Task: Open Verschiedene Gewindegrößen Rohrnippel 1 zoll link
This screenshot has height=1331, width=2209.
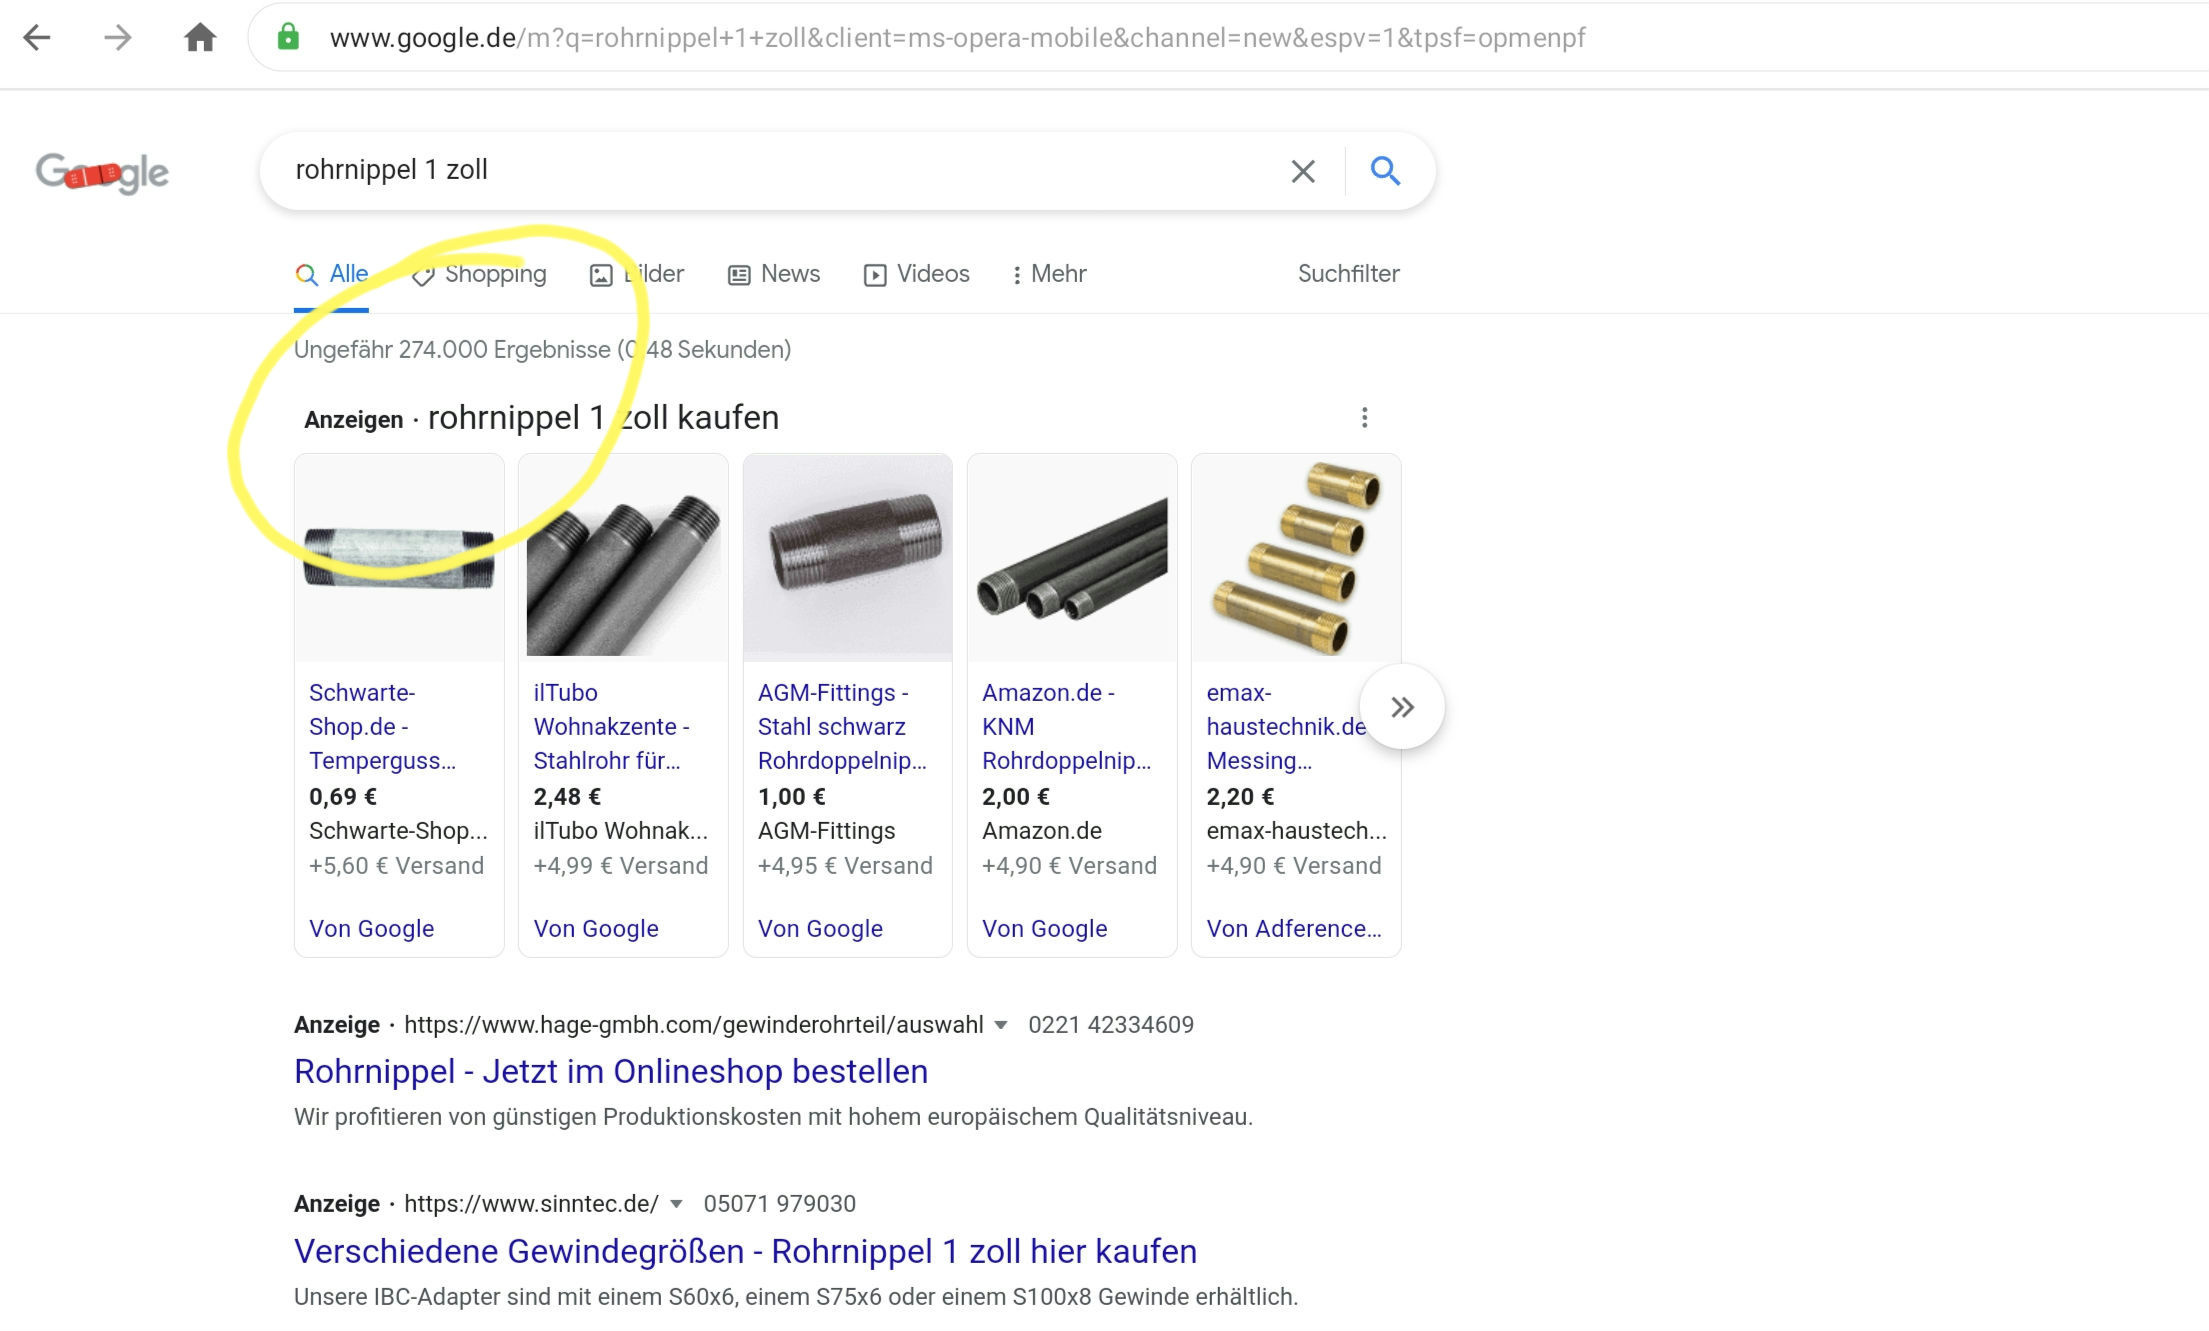Action: [745, 1251]
